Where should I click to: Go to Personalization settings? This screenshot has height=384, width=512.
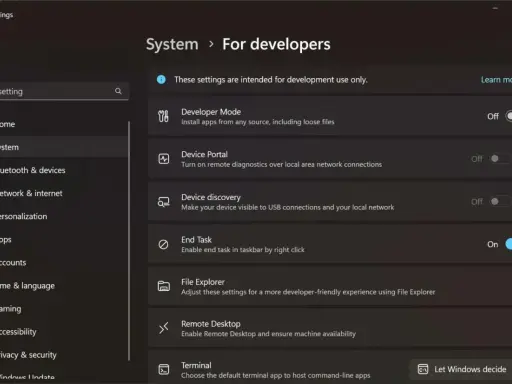[63, 216]
